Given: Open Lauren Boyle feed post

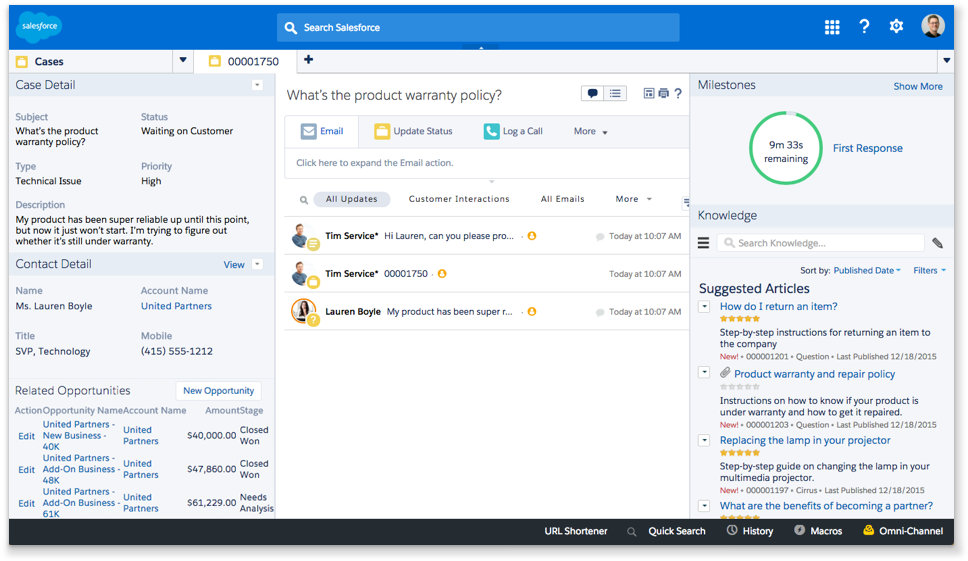Looking at the screenshot, I should point(486,312).
